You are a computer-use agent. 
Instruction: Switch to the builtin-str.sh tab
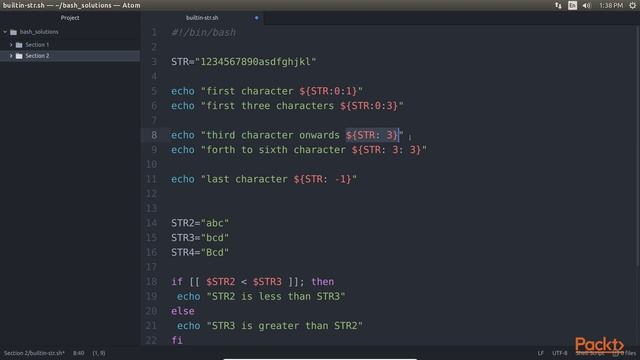(x=202, y=18)
